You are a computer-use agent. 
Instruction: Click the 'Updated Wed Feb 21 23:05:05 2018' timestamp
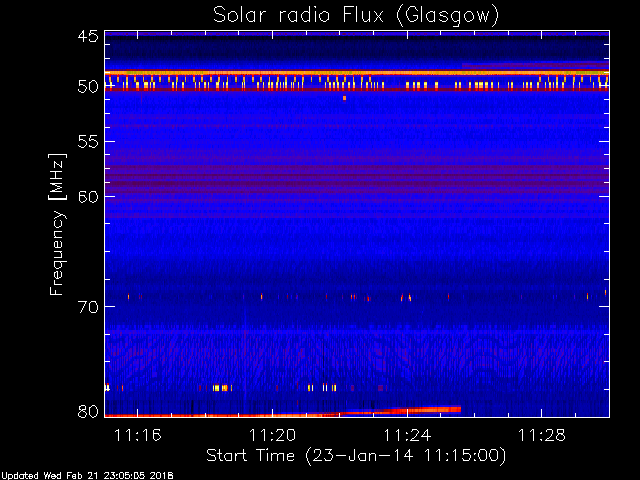87,476
